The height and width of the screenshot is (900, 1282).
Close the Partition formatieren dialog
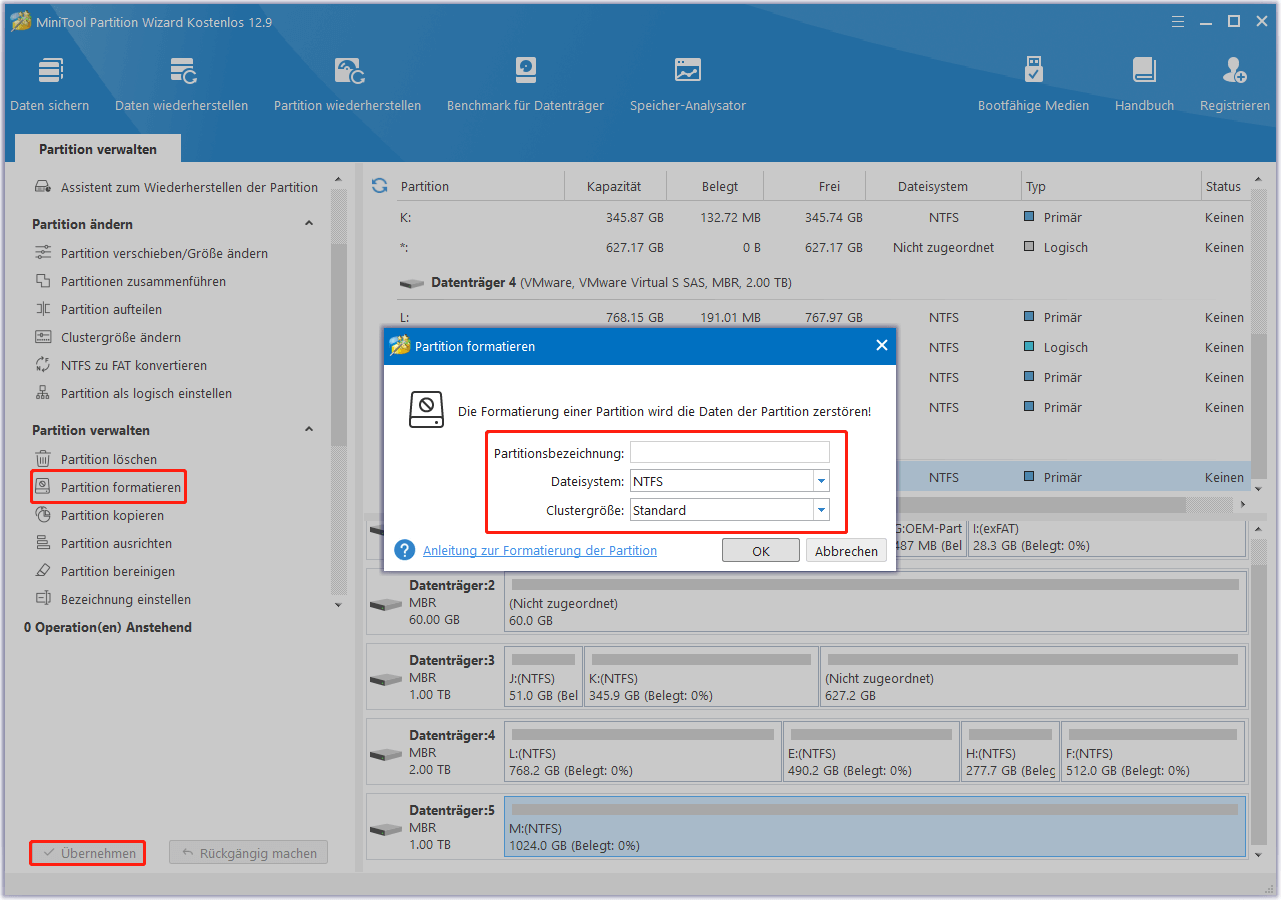click(881, 345)
